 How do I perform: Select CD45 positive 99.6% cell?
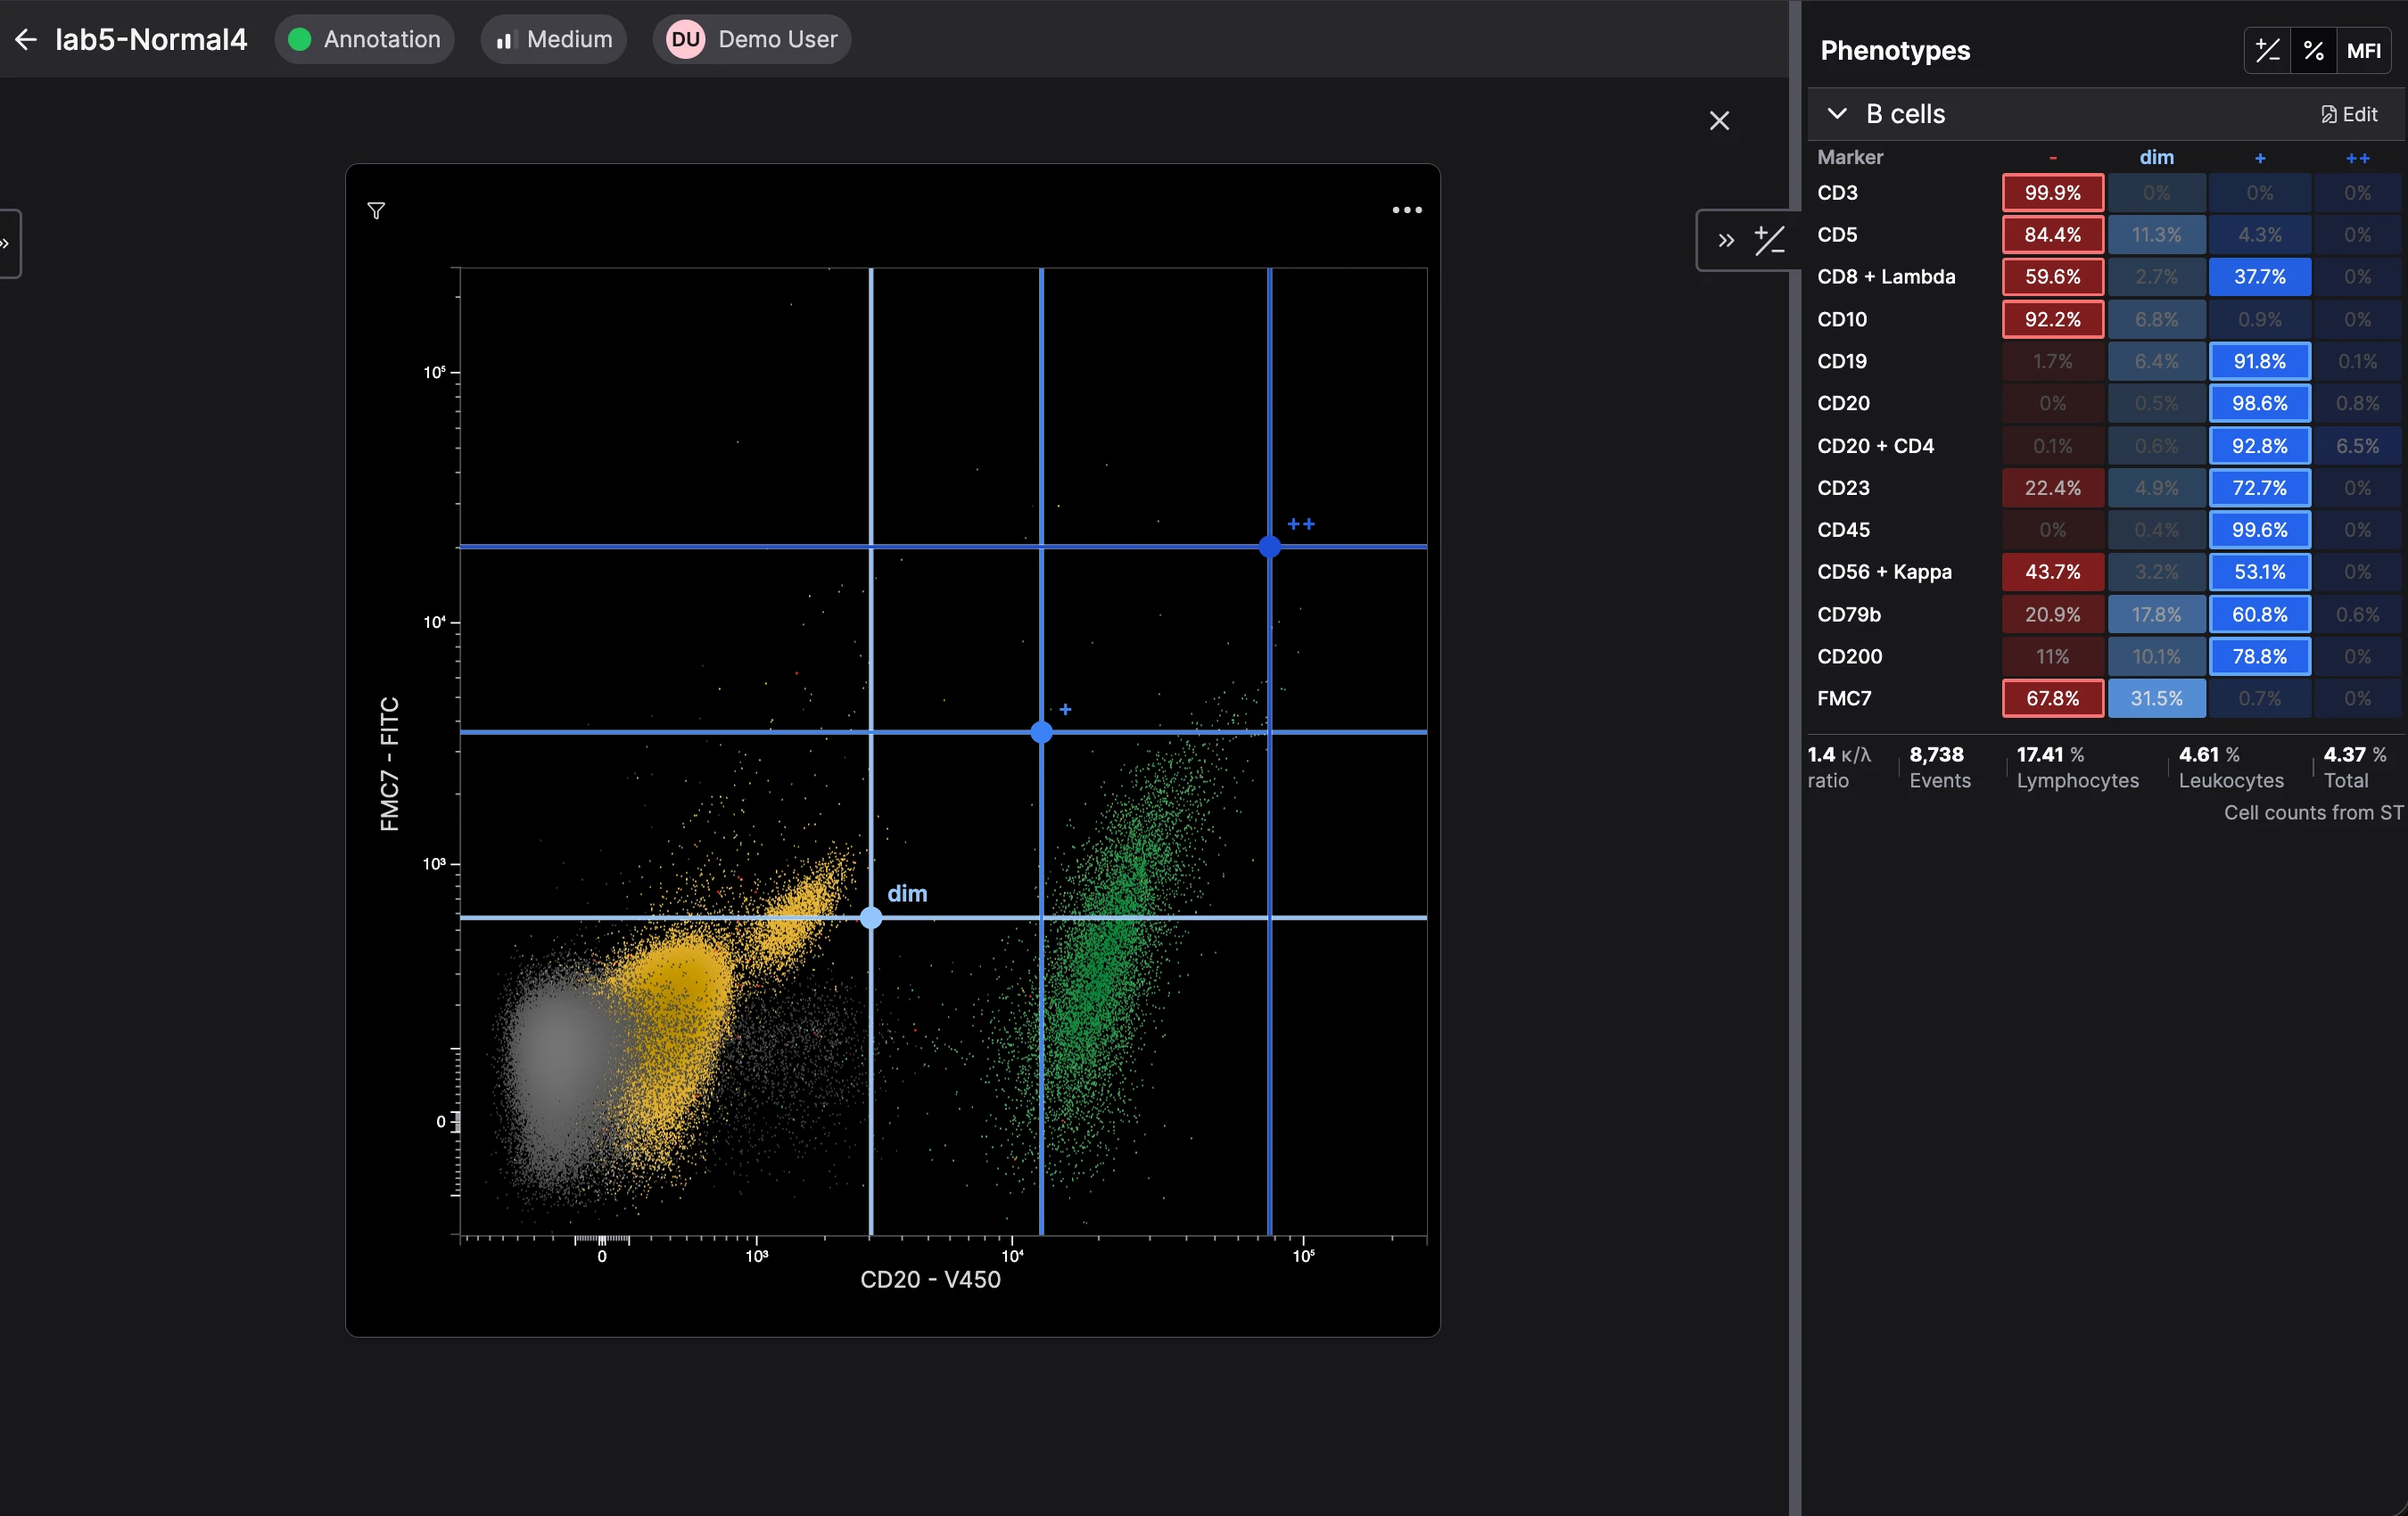click(2259, 529)
